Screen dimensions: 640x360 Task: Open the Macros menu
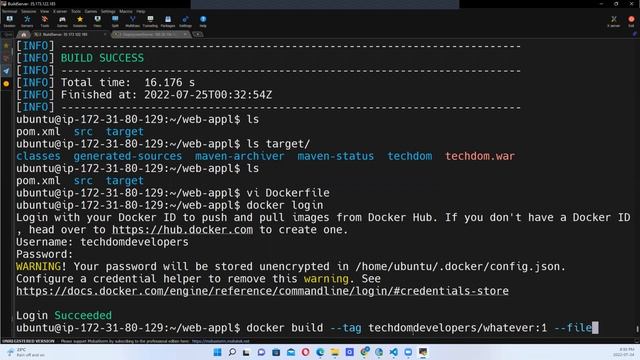point(126,11)
